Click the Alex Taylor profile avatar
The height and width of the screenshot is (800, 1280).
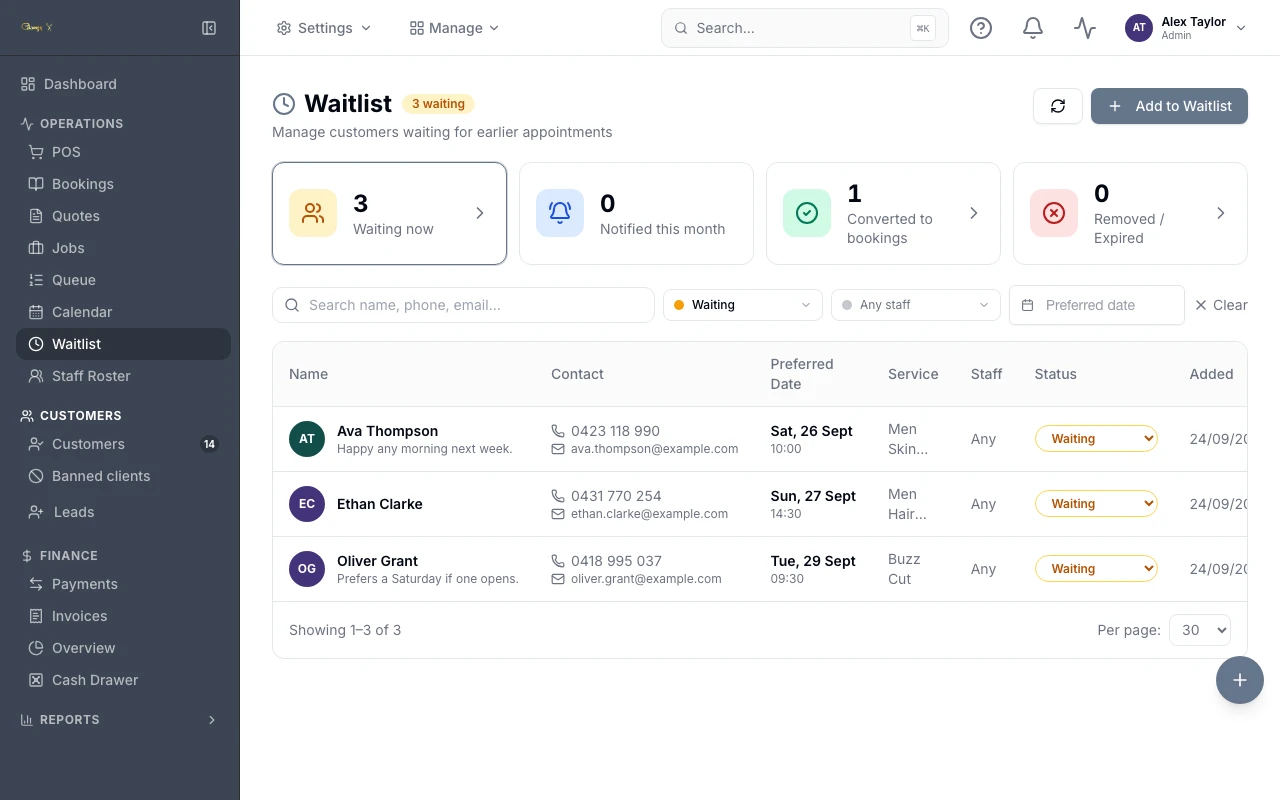click(x=1139, y=28)
